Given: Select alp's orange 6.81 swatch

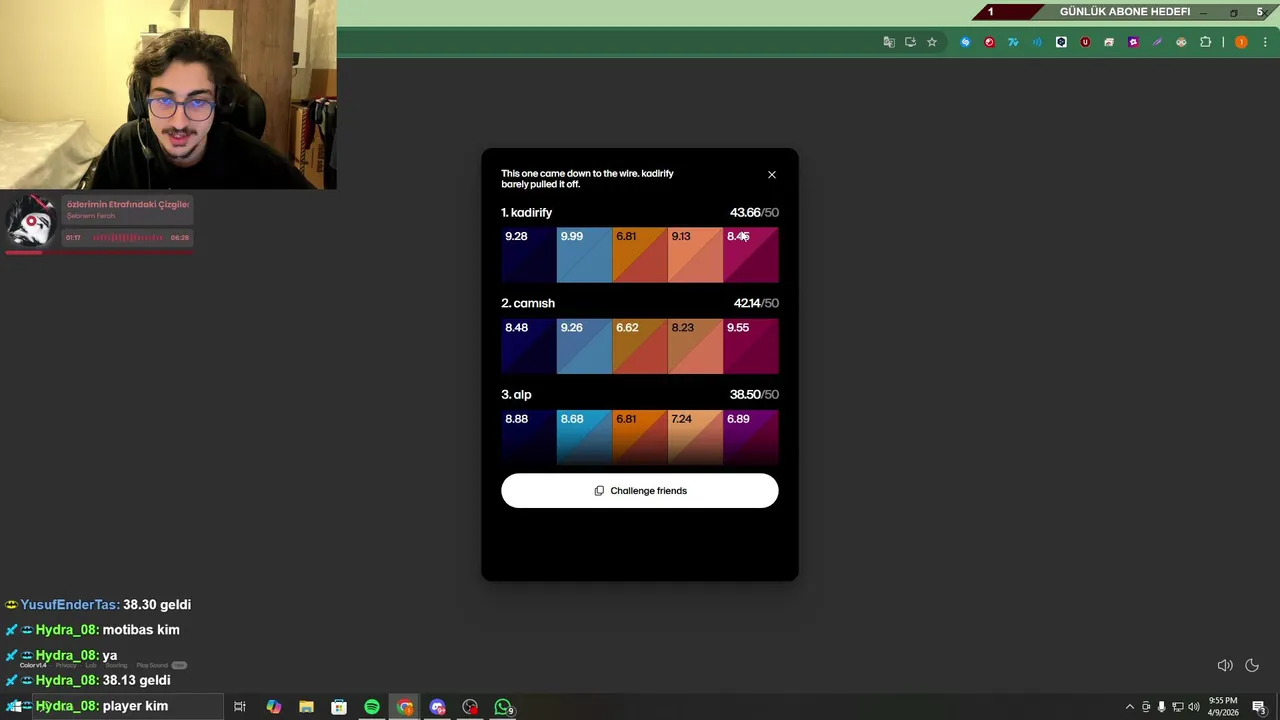Looking at the screenshot, I should pos(640,438).
